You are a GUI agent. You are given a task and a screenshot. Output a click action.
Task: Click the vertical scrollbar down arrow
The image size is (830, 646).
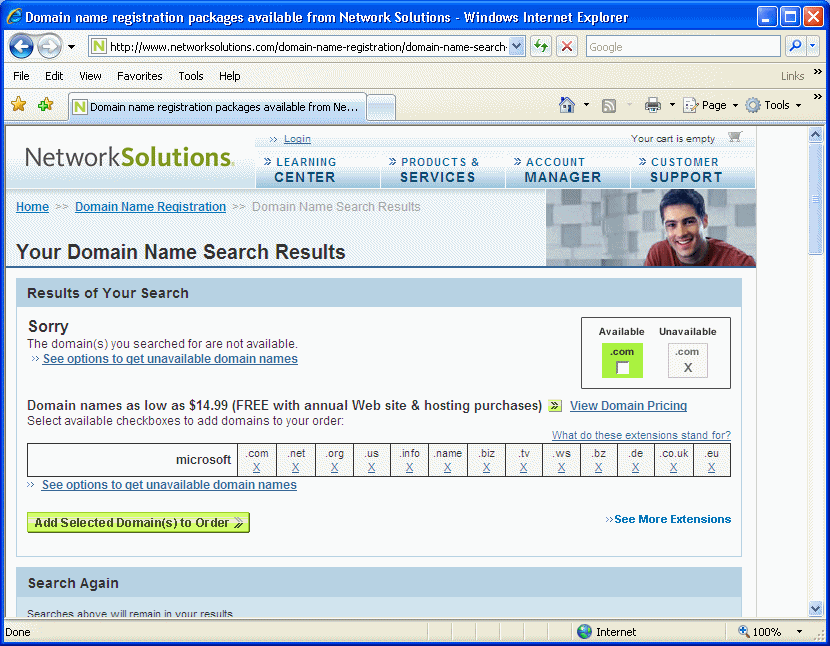[816, 609]
